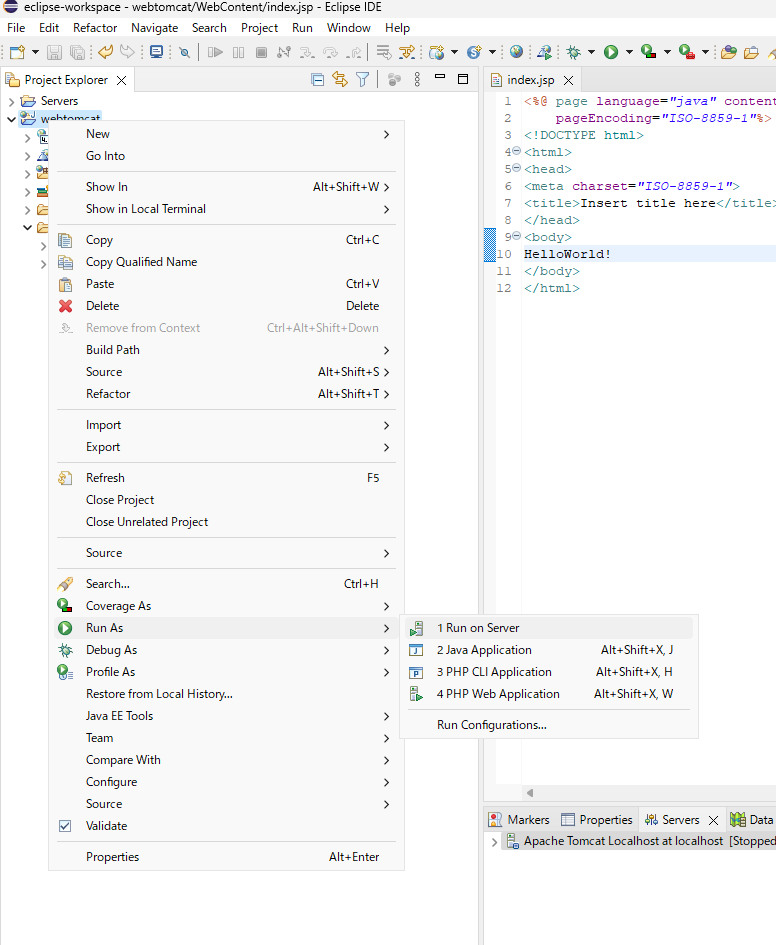The image size is (776, 945).
Task: Click the Open Web Browser globe icon
Action: 516,52
